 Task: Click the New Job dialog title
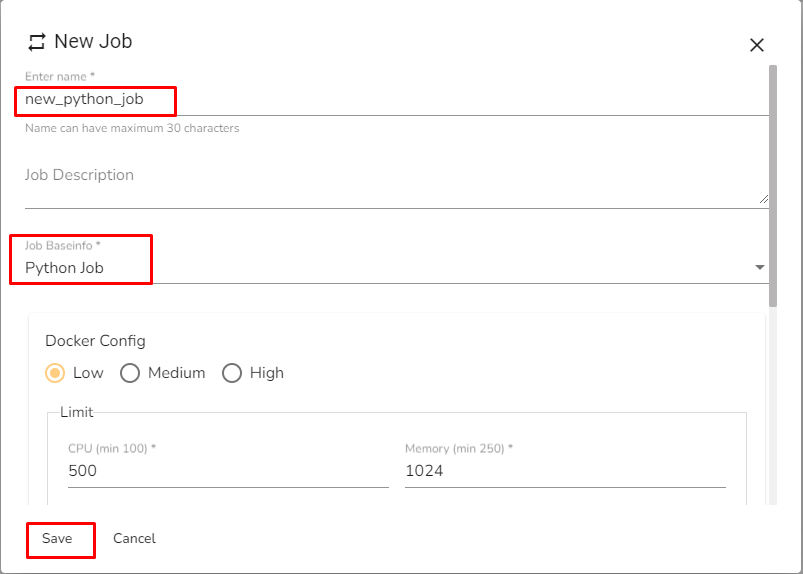93,42
